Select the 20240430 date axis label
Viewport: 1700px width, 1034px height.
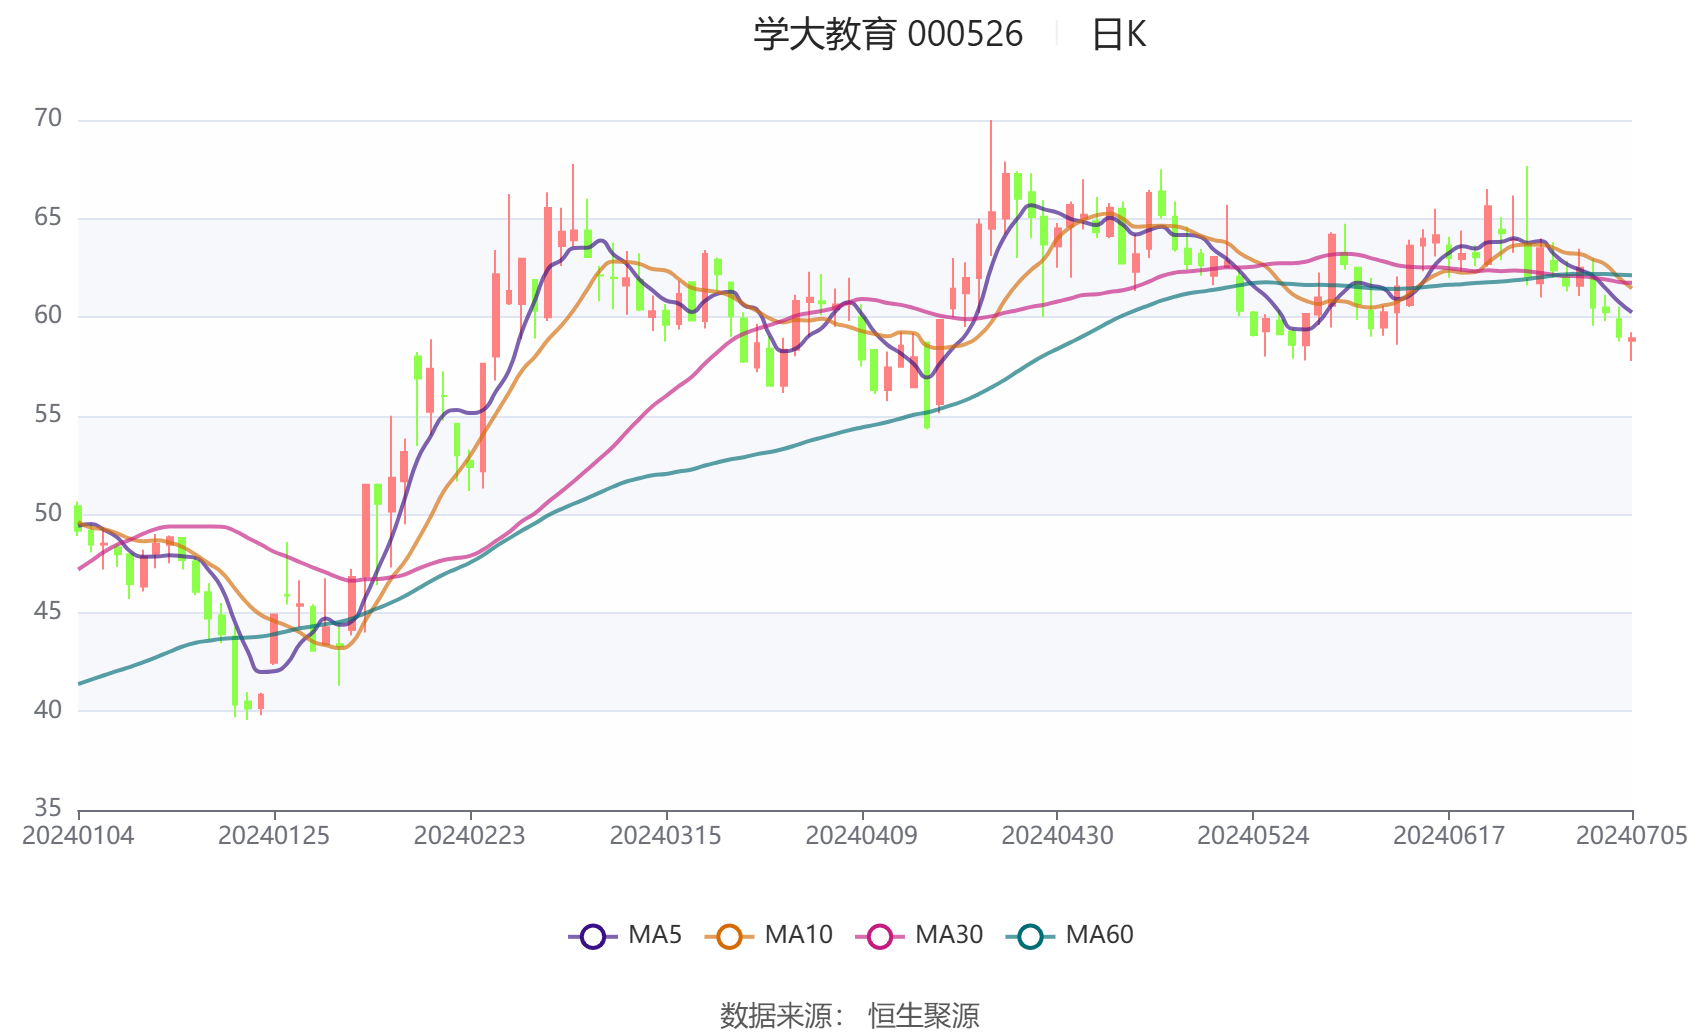click(x=1057, y=836)
